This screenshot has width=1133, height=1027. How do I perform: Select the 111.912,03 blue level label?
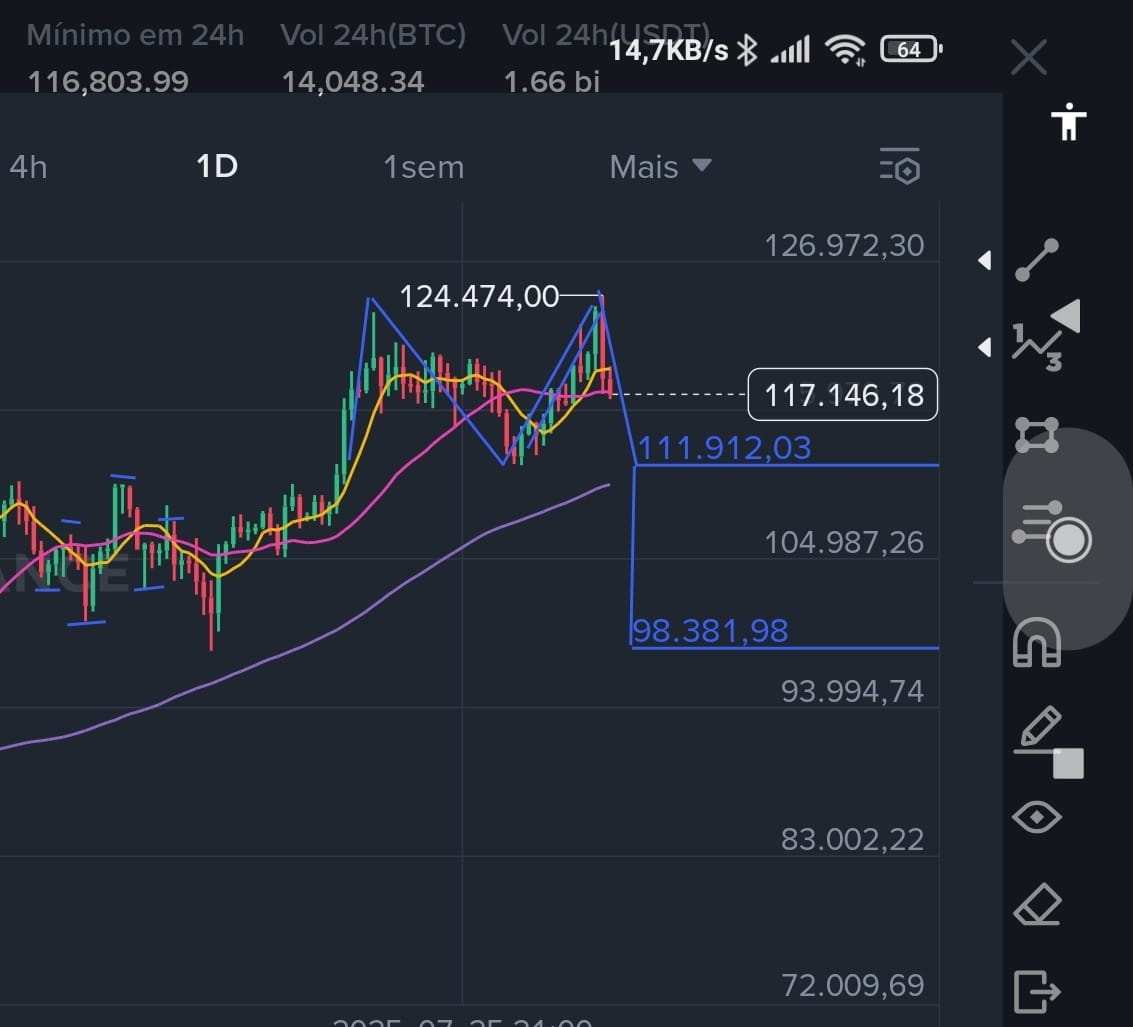click(x=724, y=448)
